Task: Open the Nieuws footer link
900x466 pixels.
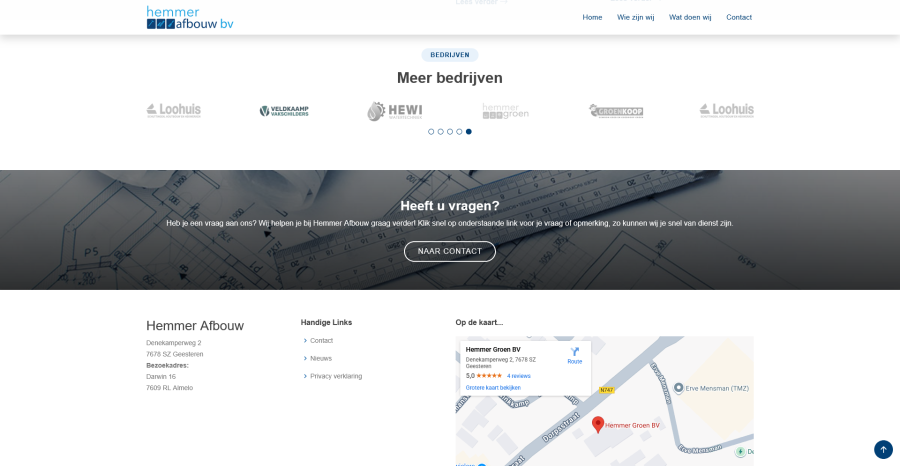Action: click(x=321, y=358)
